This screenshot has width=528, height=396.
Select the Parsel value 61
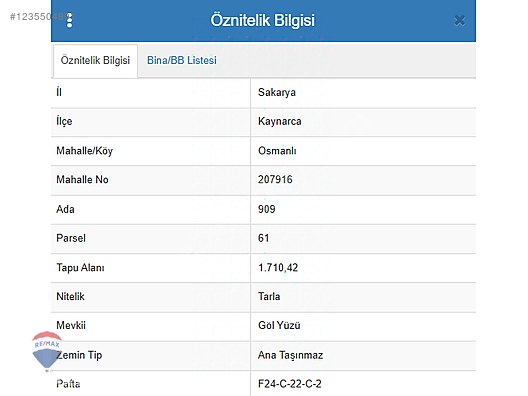(x=264, y=238)
